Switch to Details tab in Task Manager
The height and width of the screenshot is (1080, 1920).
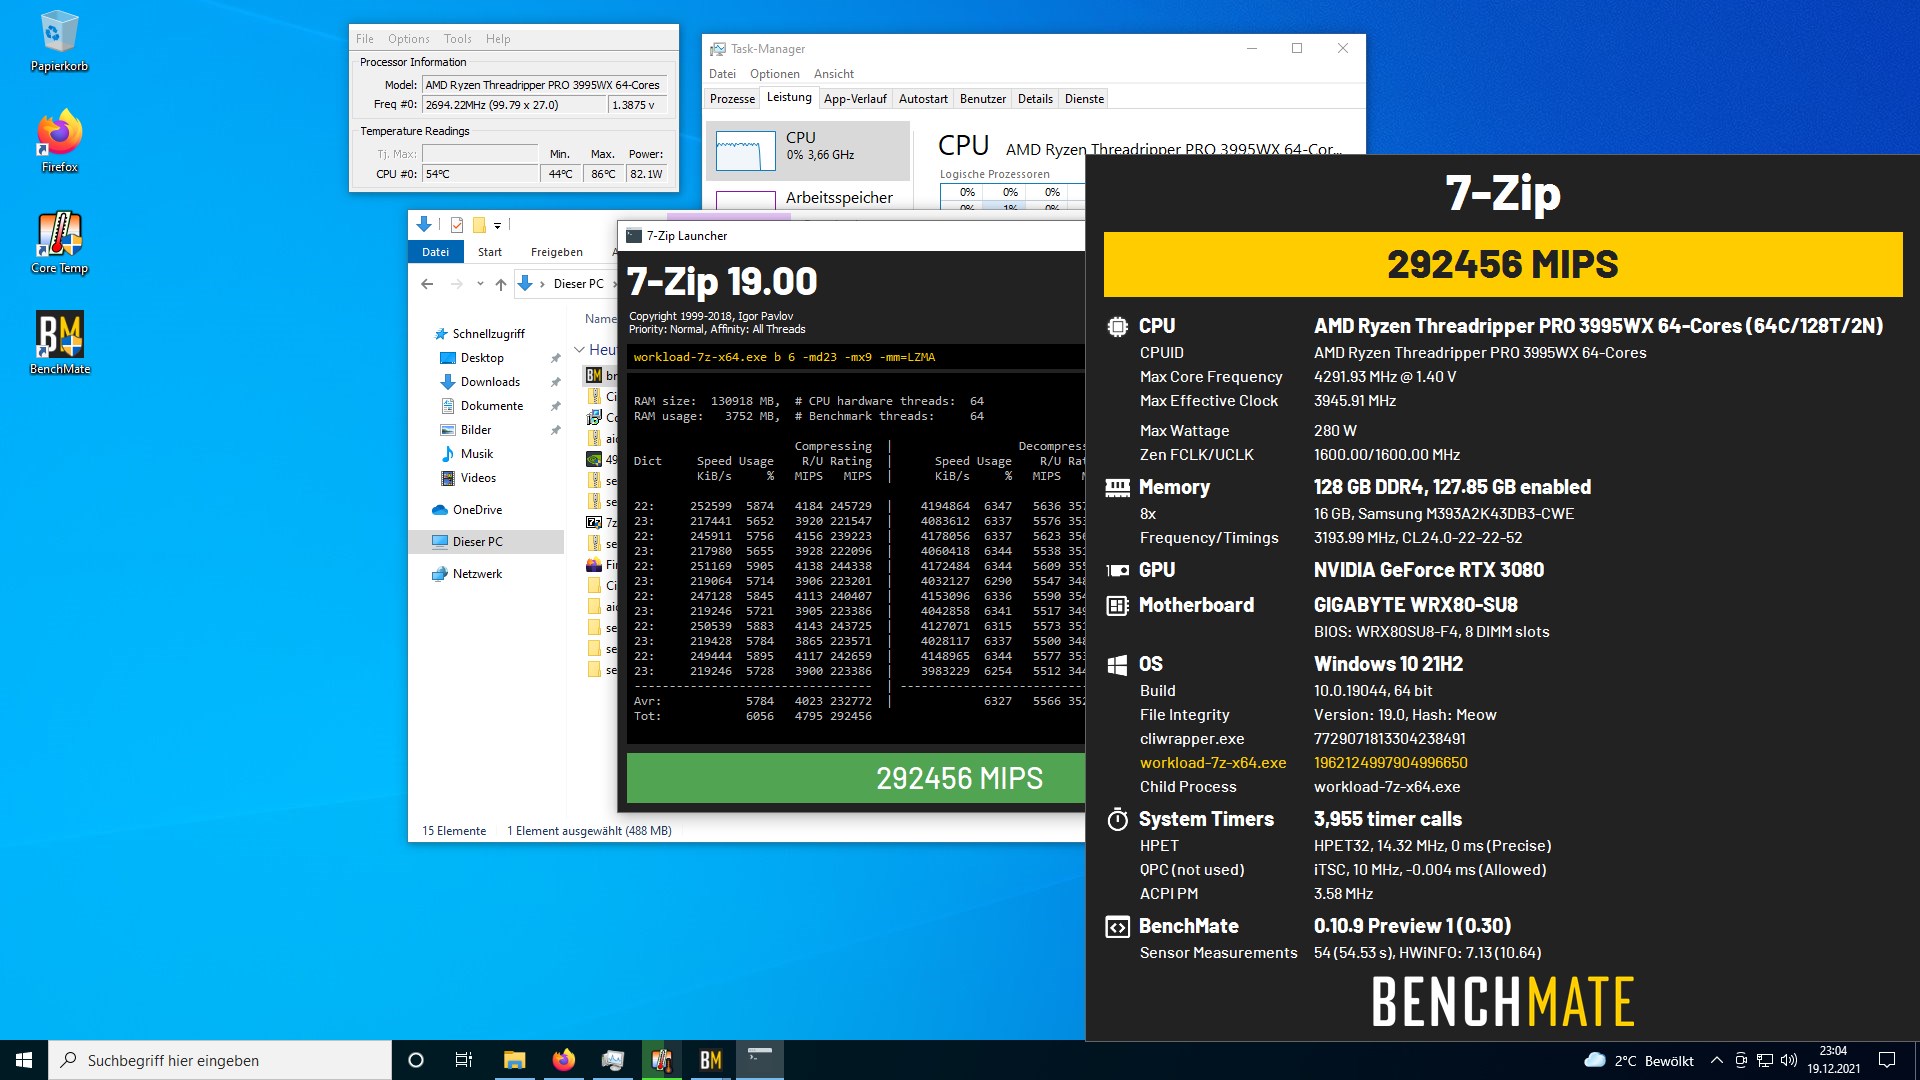tap(1035, 99)
